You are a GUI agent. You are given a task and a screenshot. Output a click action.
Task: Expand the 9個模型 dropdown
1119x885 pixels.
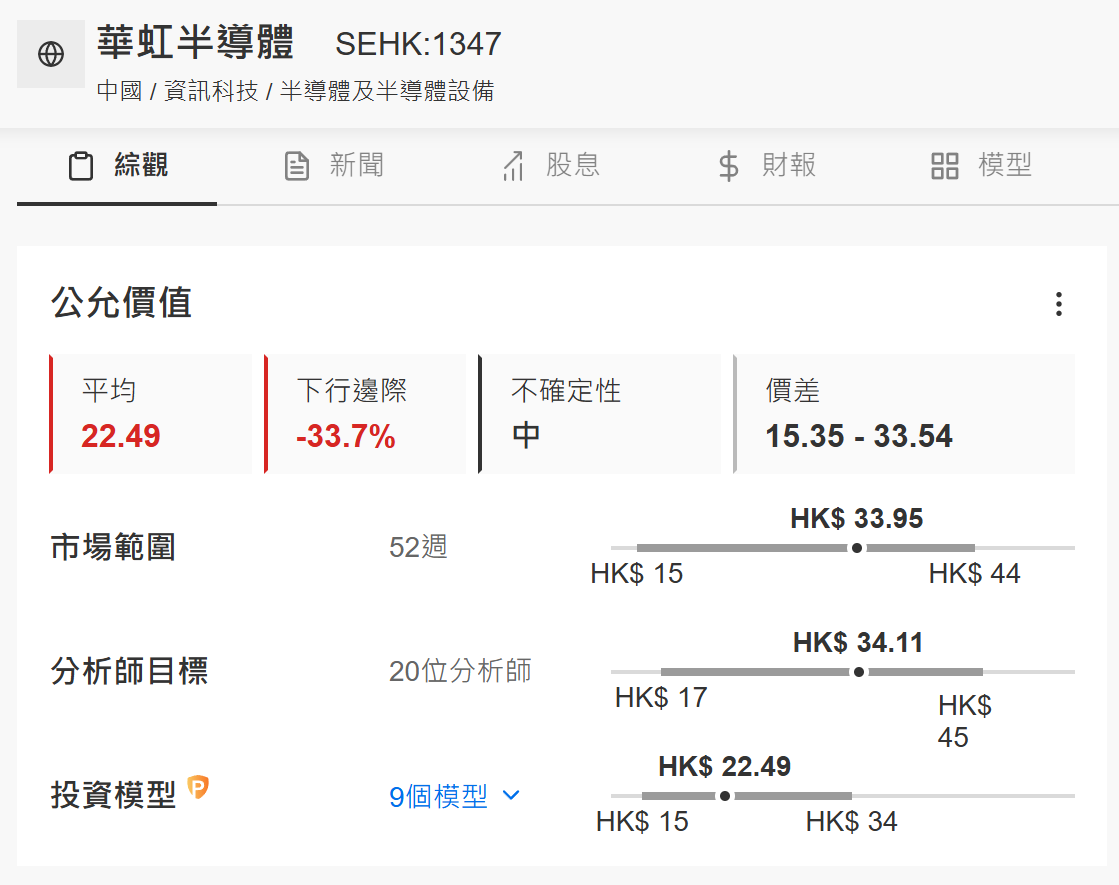pos(455,796)
